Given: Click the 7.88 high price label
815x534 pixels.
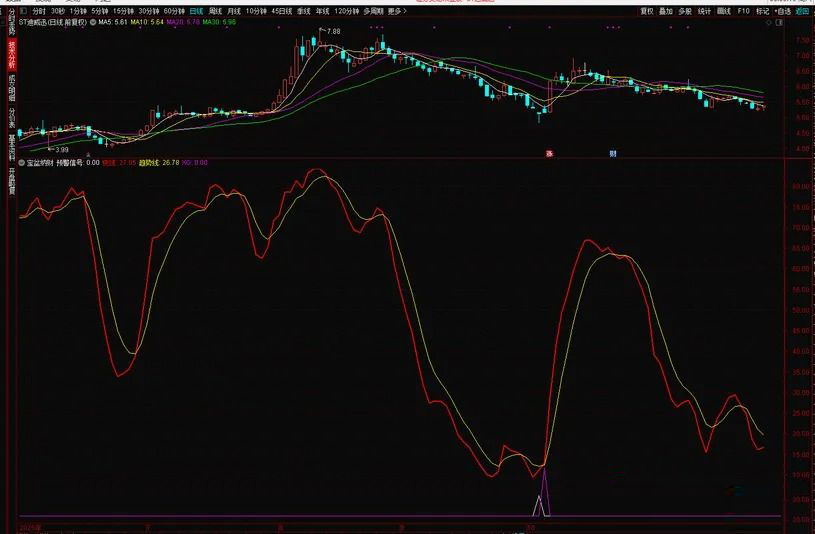Looking at the screenshot, I should pyautogui.click(x=334, y=31).
